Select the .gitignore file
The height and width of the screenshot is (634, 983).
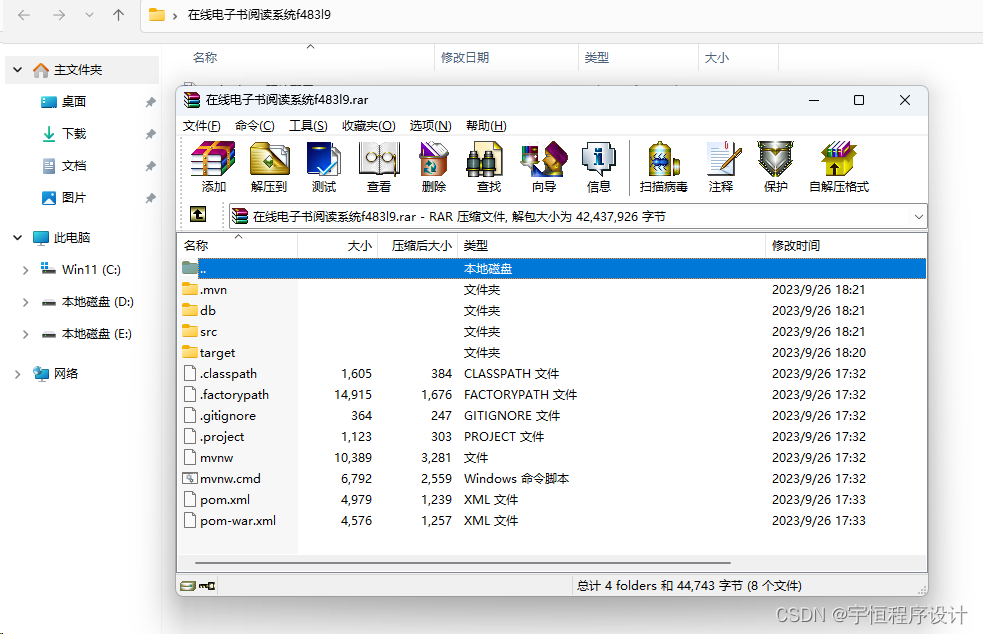(x=552, y=416)
